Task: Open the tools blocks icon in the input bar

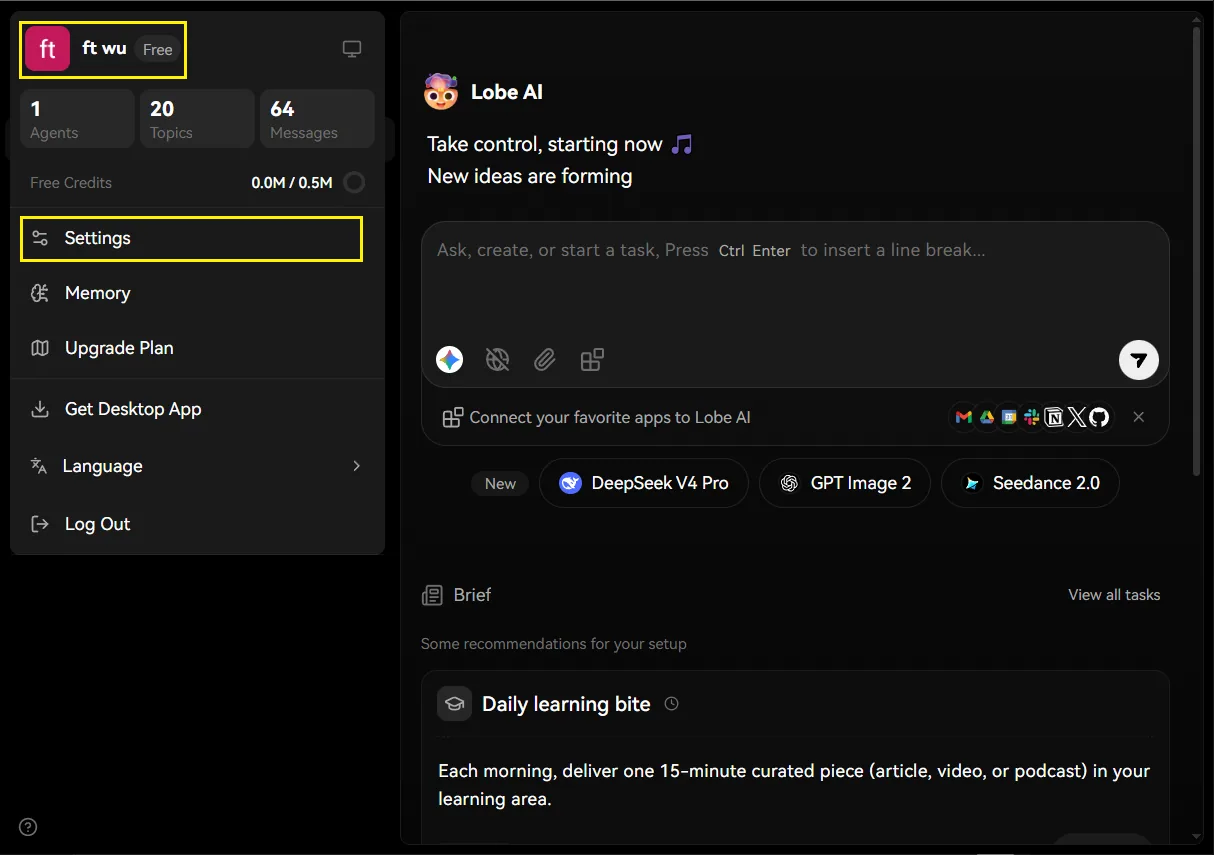Action: click(592, 359)
